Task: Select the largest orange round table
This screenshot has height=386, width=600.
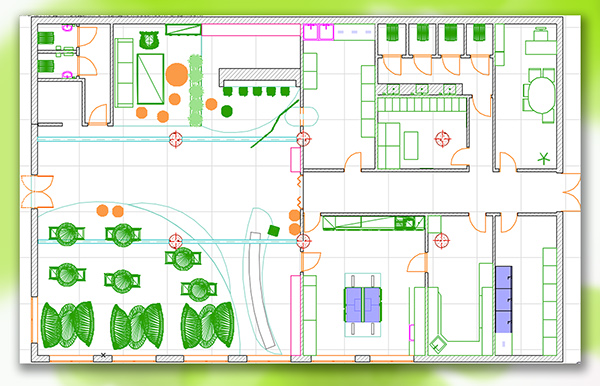Action: [176, 75]
